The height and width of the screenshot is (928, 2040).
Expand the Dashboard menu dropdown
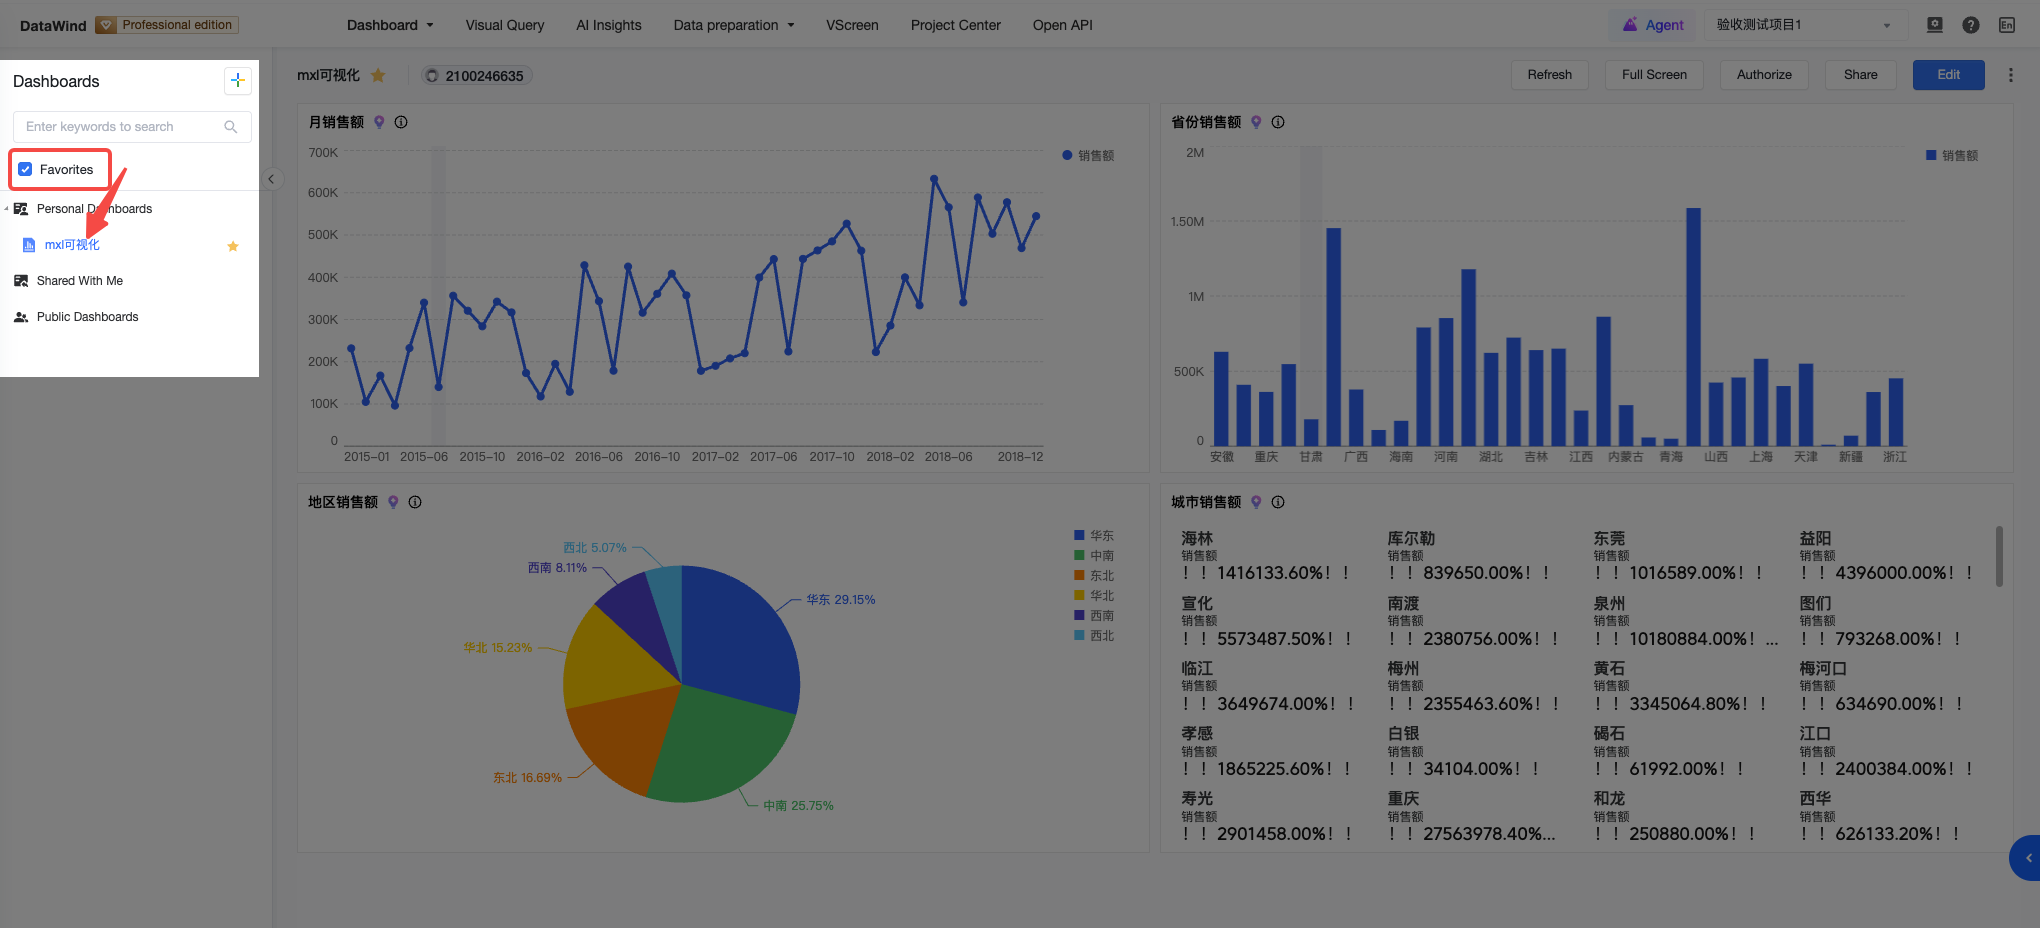point(390,25)
